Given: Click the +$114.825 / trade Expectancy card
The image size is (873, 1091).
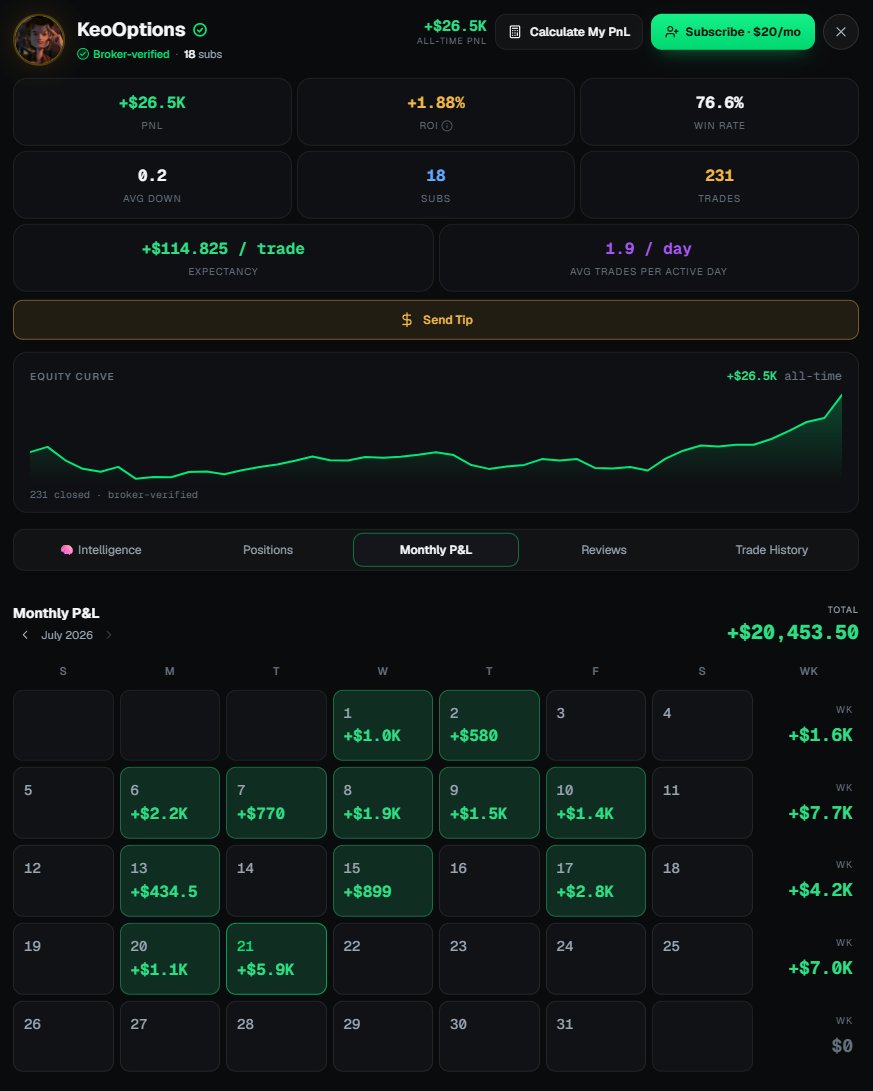Looking at the screenshot, I should point(223,258).
